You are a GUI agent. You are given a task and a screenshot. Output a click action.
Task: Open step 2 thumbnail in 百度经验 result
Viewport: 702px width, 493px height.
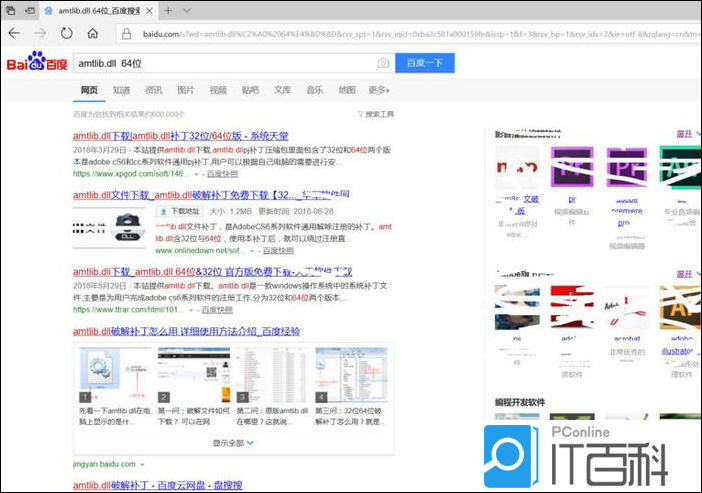194,375
